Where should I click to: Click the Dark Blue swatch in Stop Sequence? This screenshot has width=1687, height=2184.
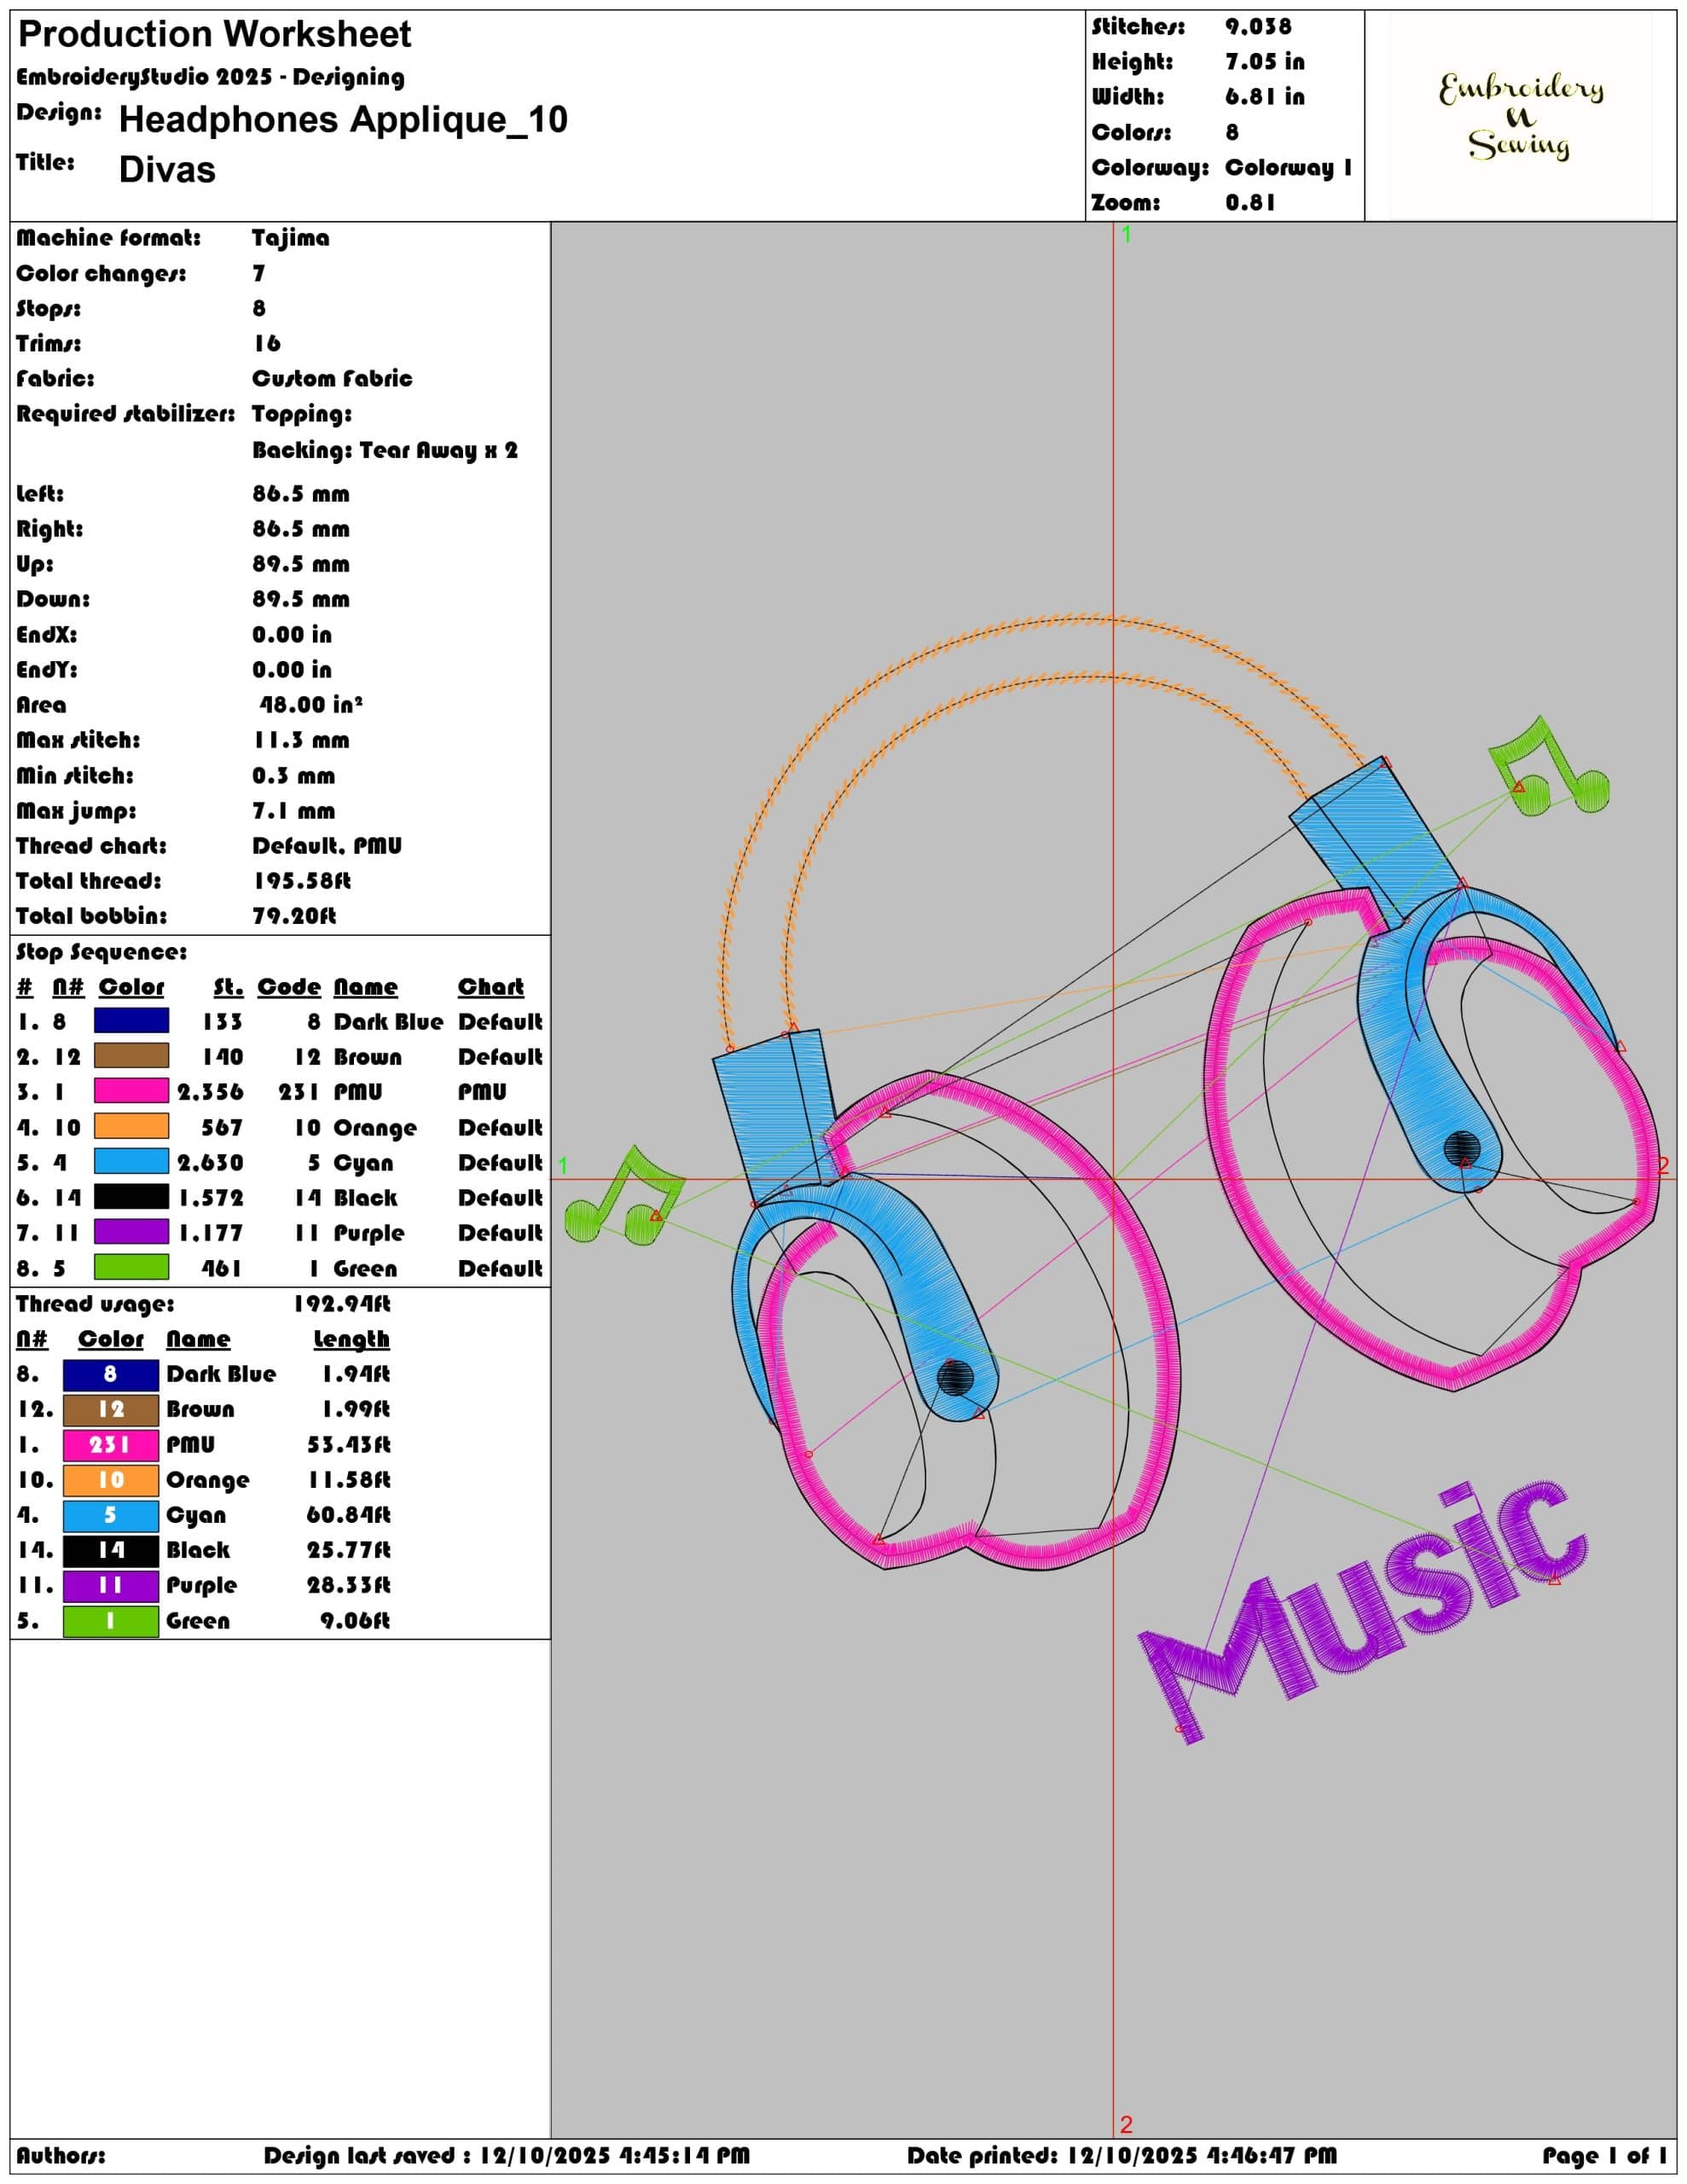[x=131, y=1021]
